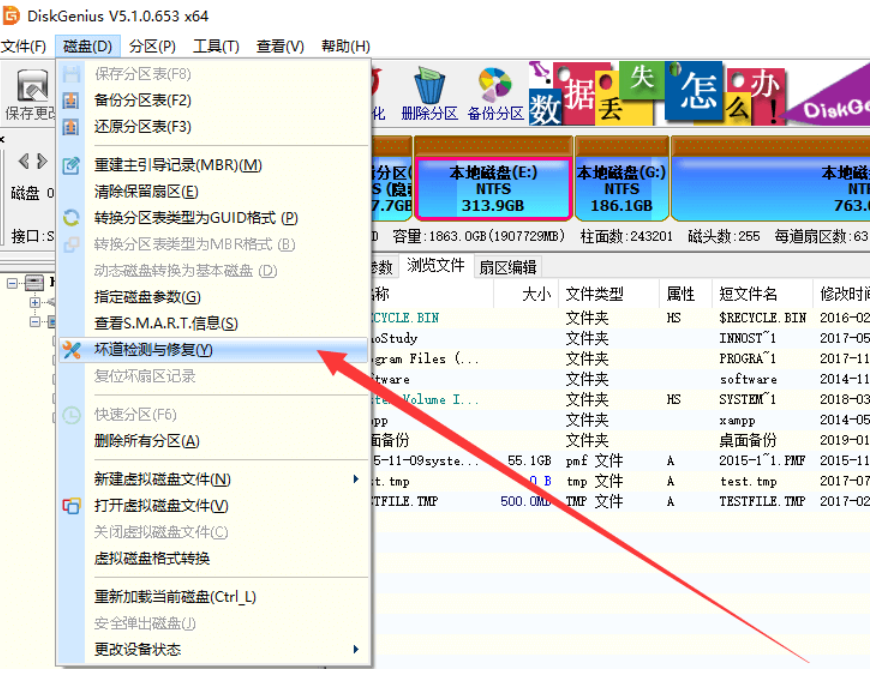Click the rebuild MBR menu icon
The image size is (870, 678).
point(71,165)
